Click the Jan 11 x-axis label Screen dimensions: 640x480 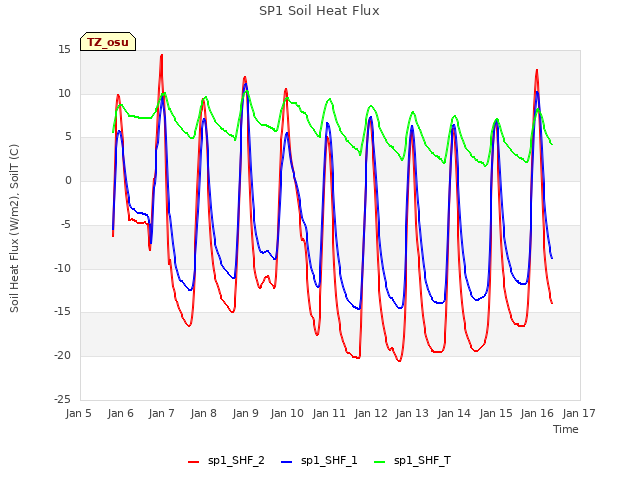coord(329,413)
